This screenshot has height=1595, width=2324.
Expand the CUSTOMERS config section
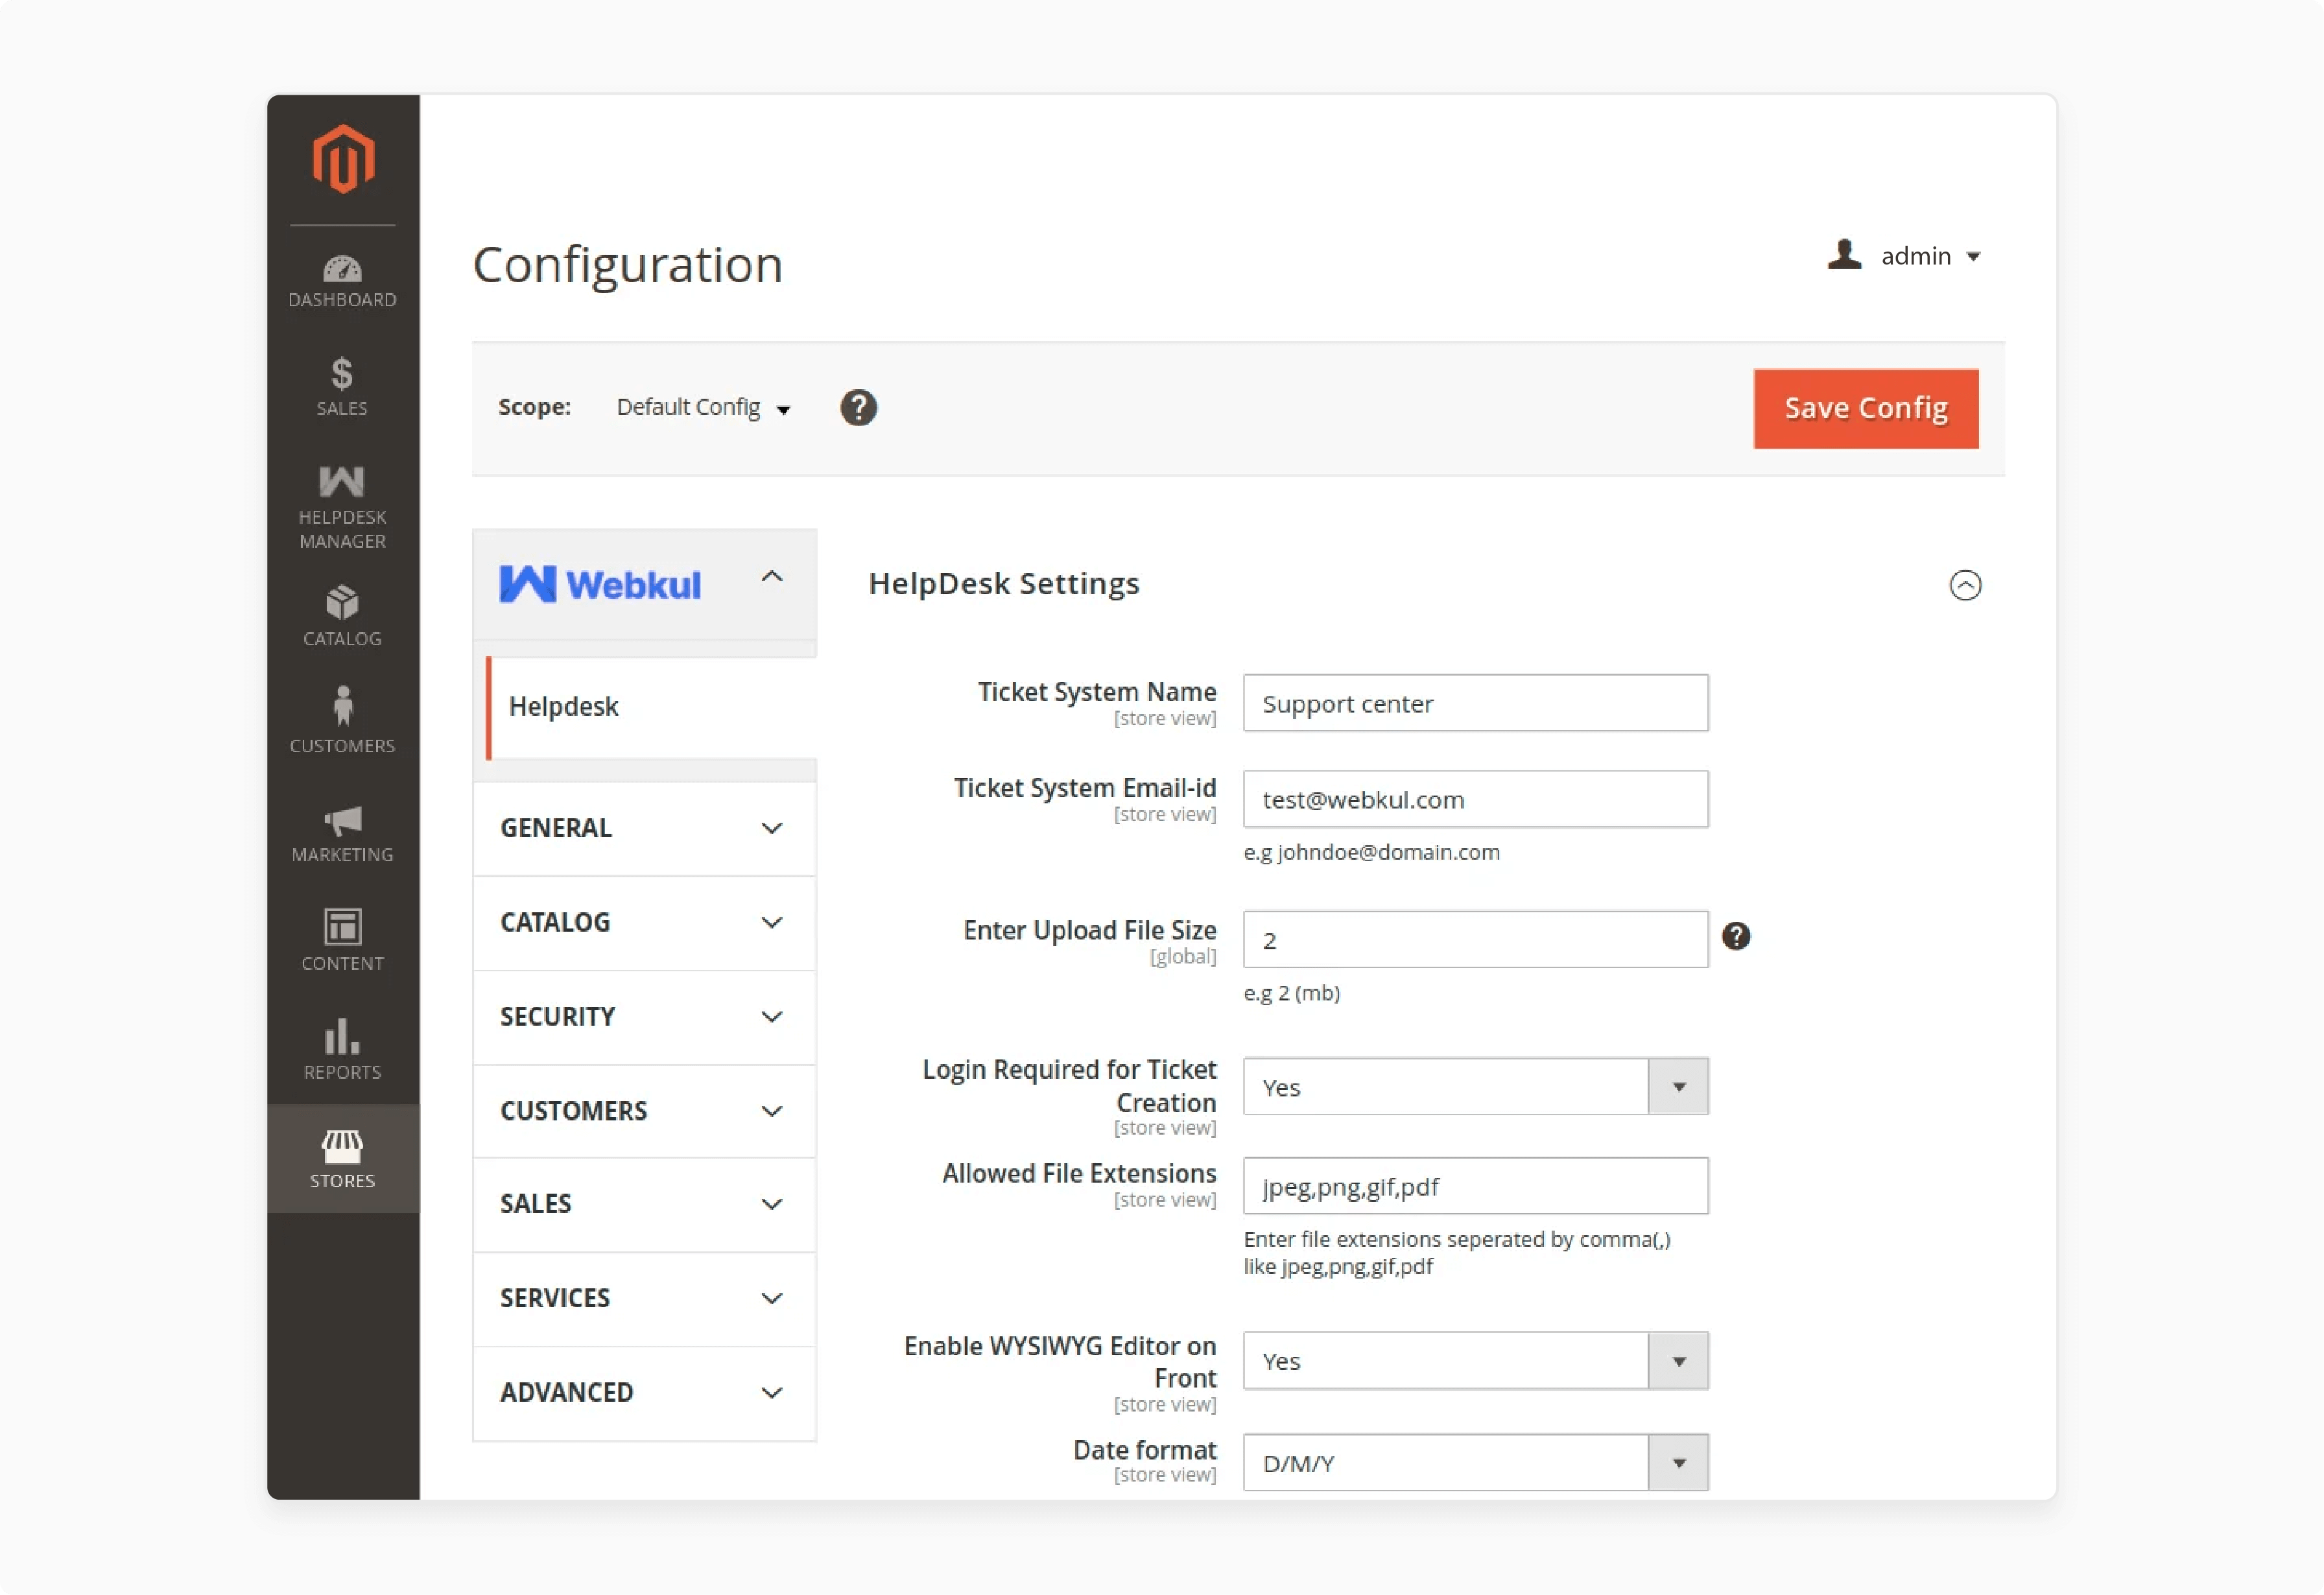coord(644,1111)
